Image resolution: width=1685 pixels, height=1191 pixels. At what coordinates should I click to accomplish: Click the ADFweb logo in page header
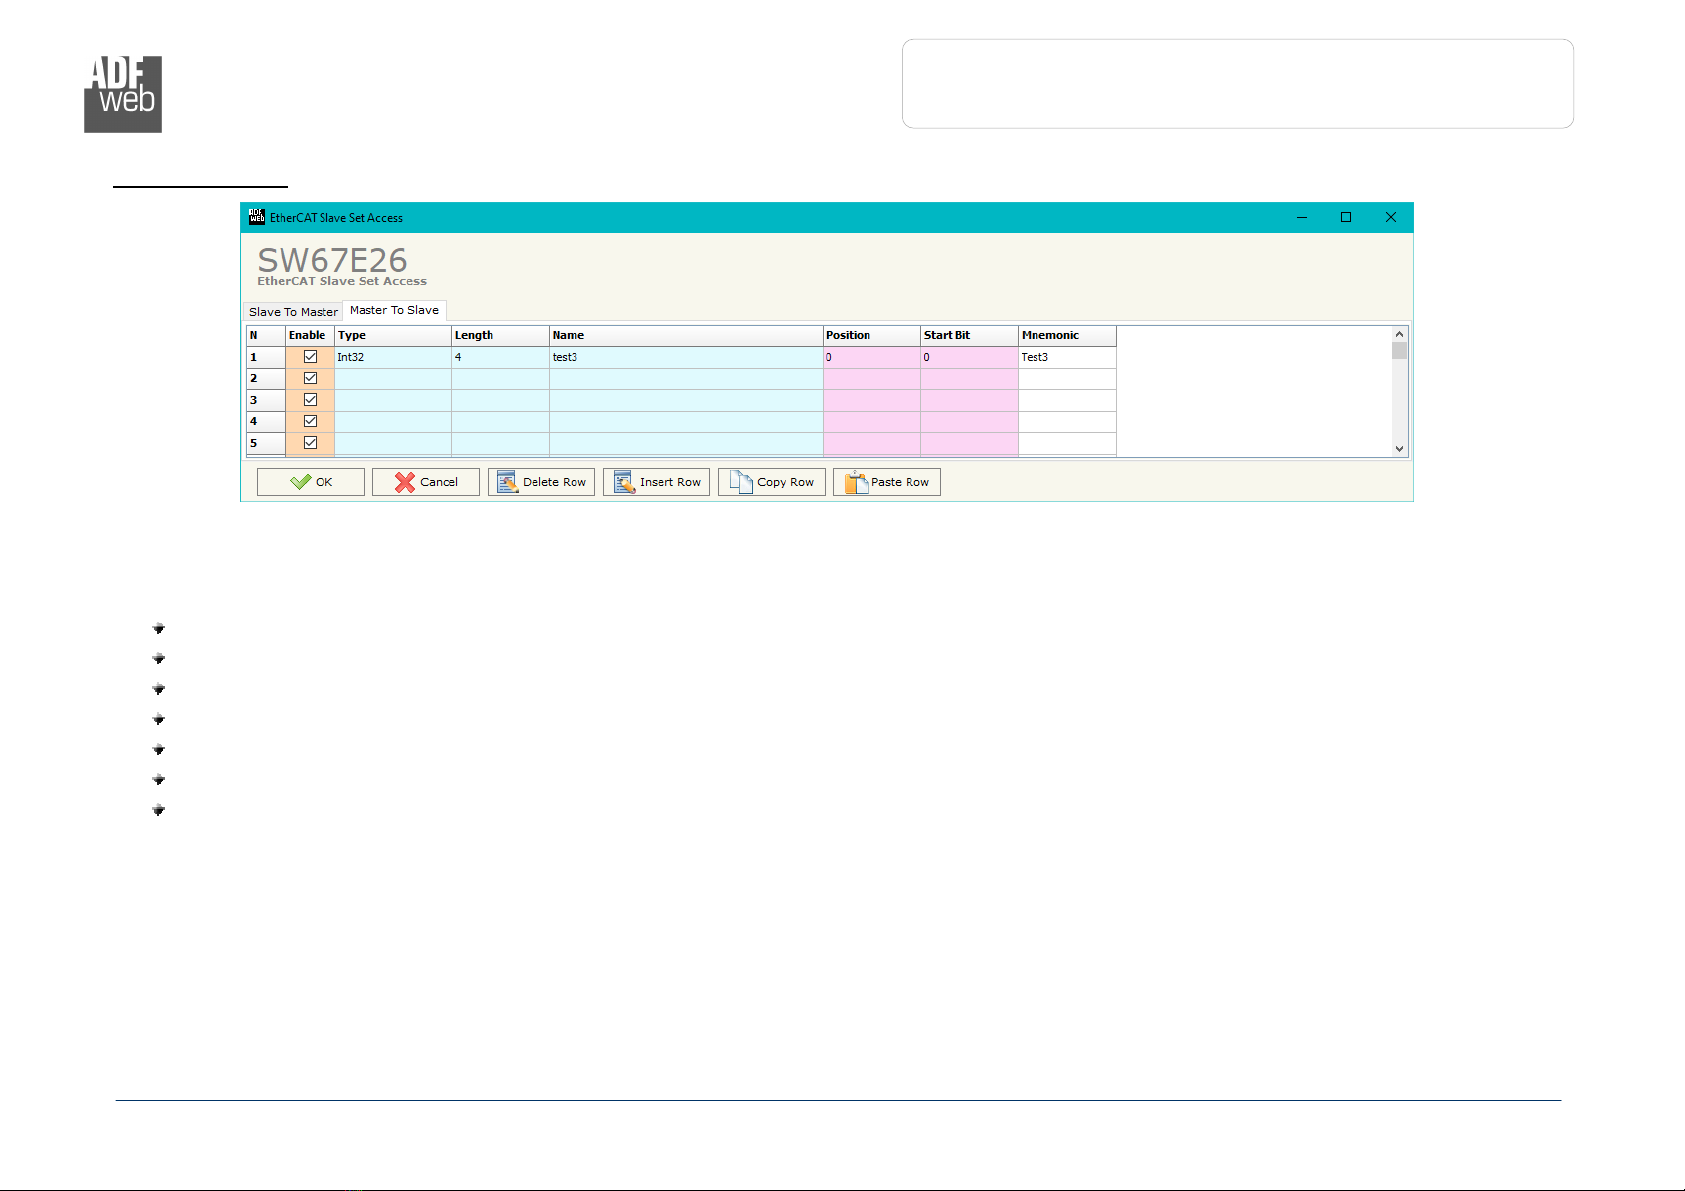click(123, 94)
